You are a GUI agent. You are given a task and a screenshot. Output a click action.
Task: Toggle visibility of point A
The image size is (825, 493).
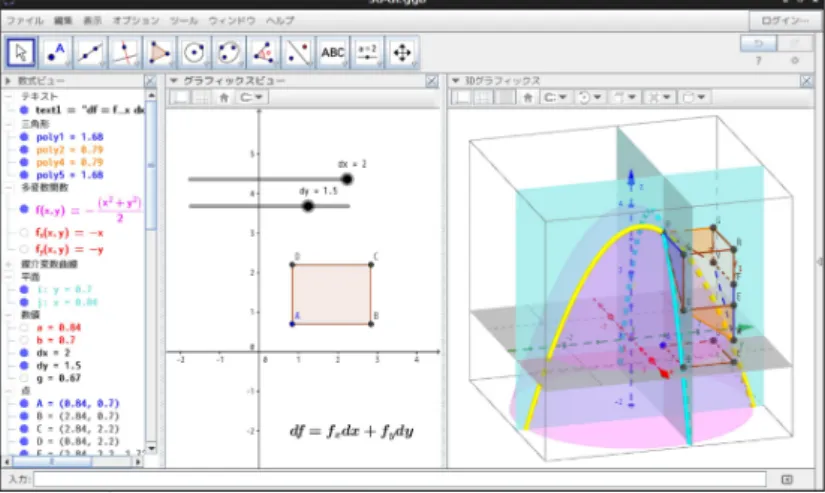point(24,404)
